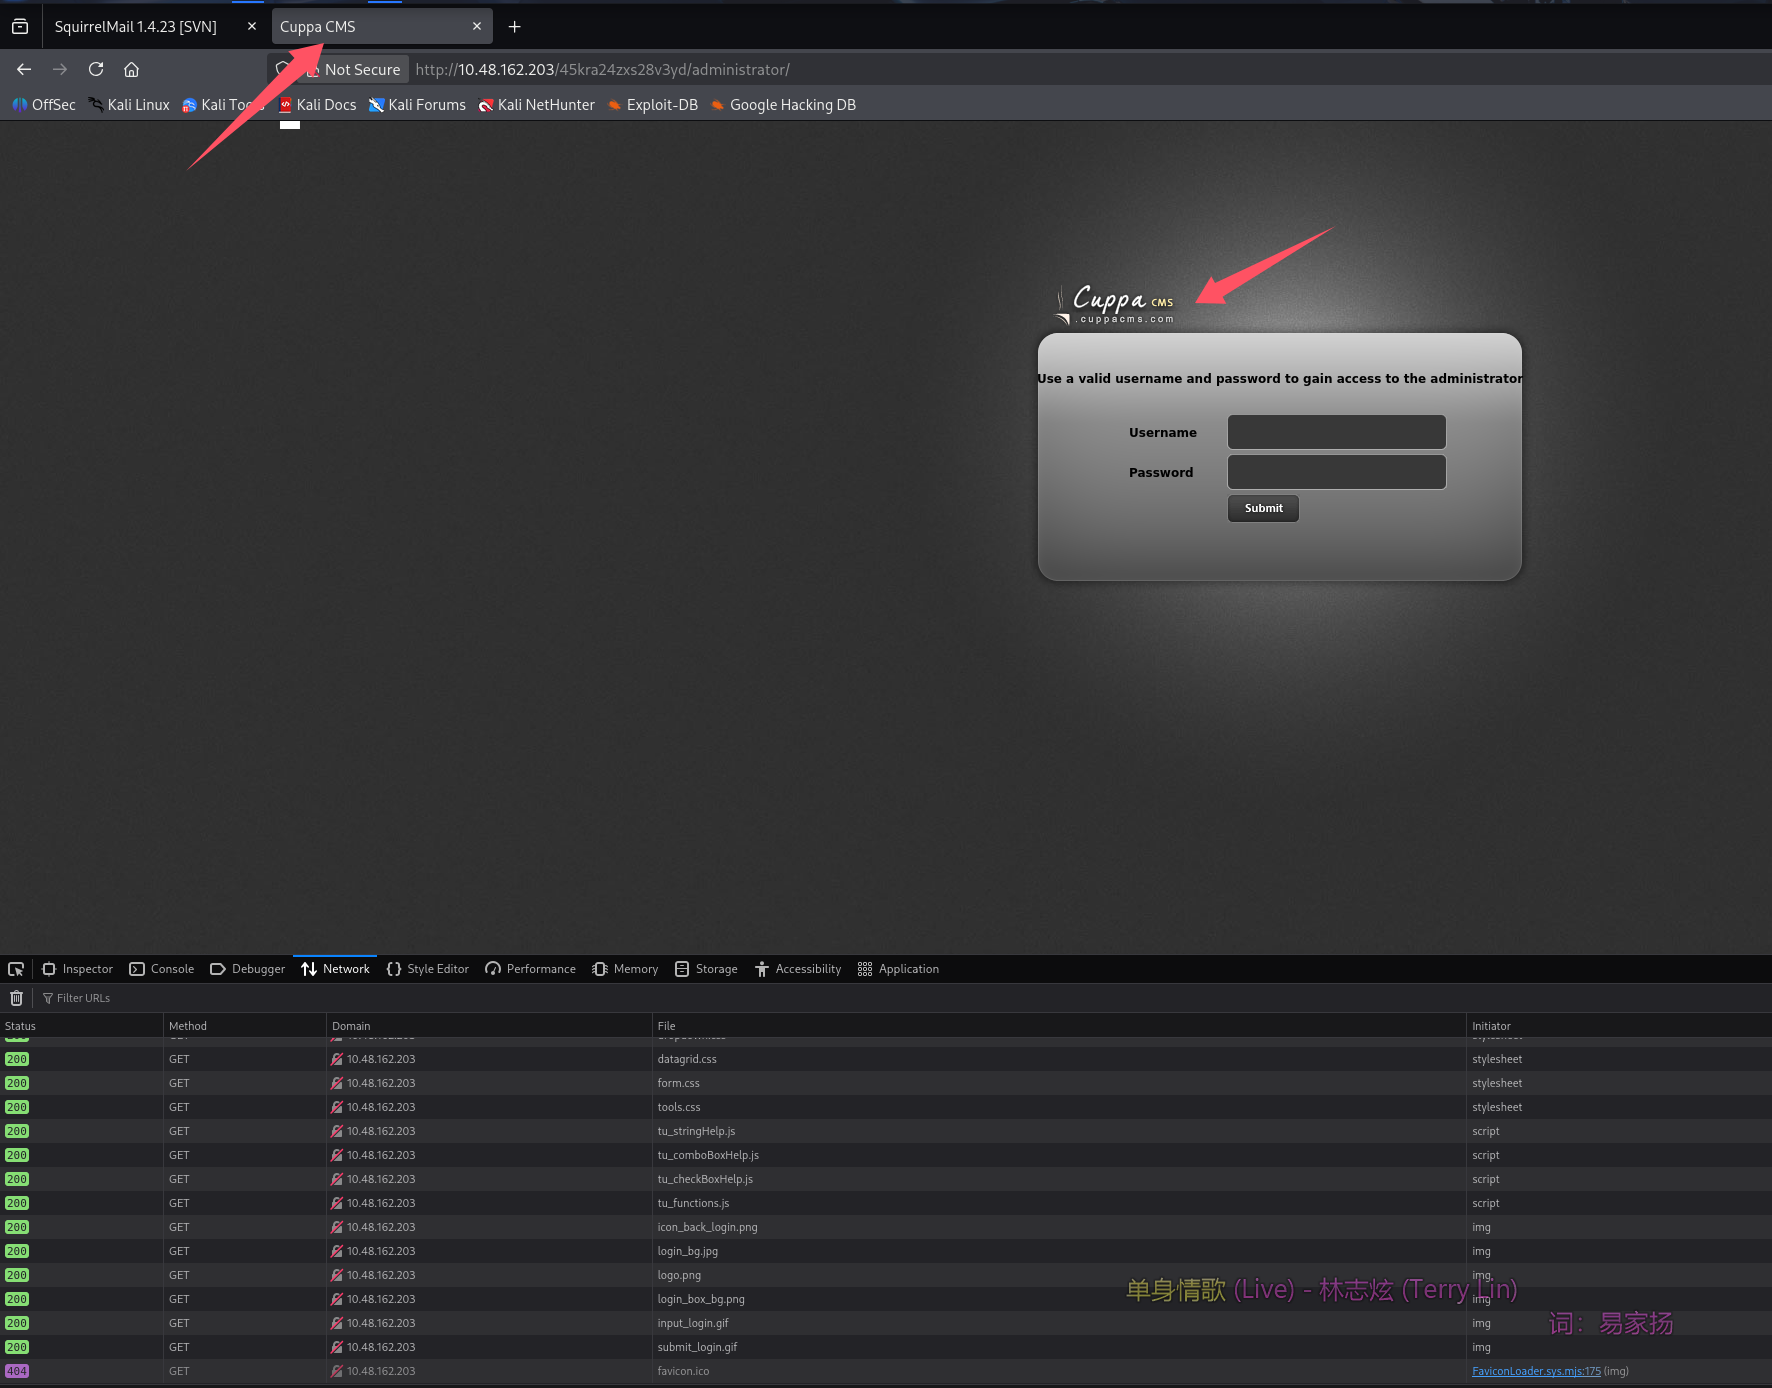Select the login_bg.jpg network request row
The image size is (1772, 1388).
coord(688,1251)
